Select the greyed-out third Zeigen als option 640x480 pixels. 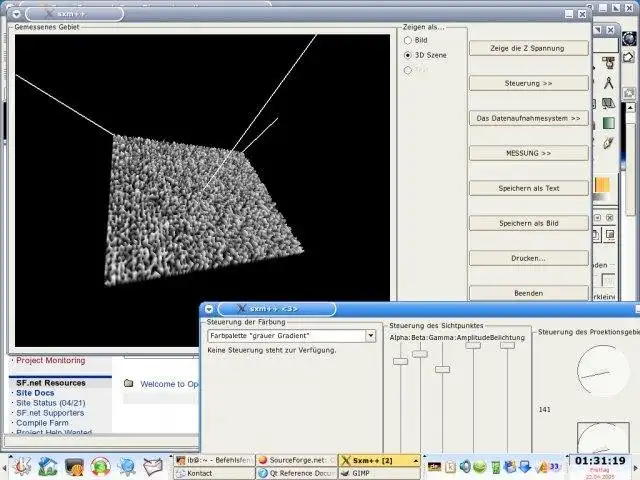pos(407,70)
